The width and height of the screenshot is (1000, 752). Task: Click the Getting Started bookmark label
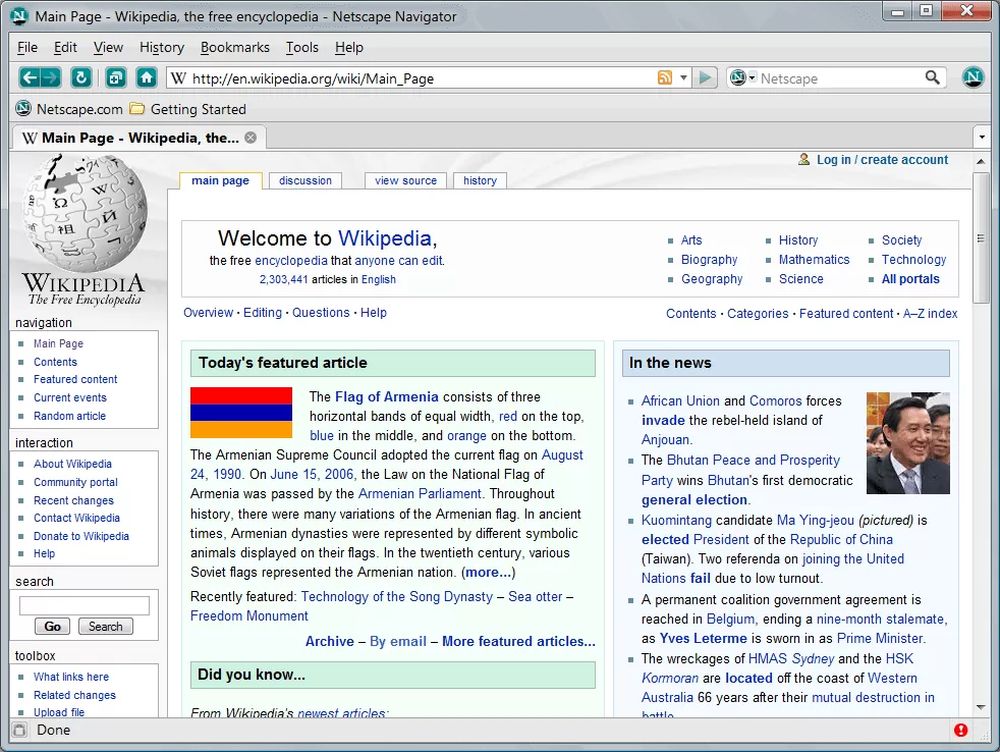tap(198, 109)
